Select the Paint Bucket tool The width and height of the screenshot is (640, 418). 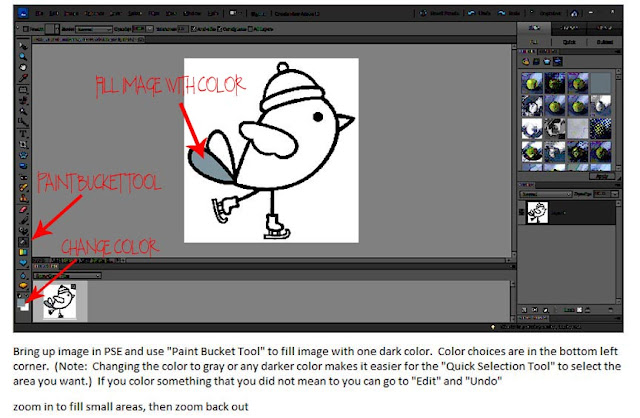[23, 242]
